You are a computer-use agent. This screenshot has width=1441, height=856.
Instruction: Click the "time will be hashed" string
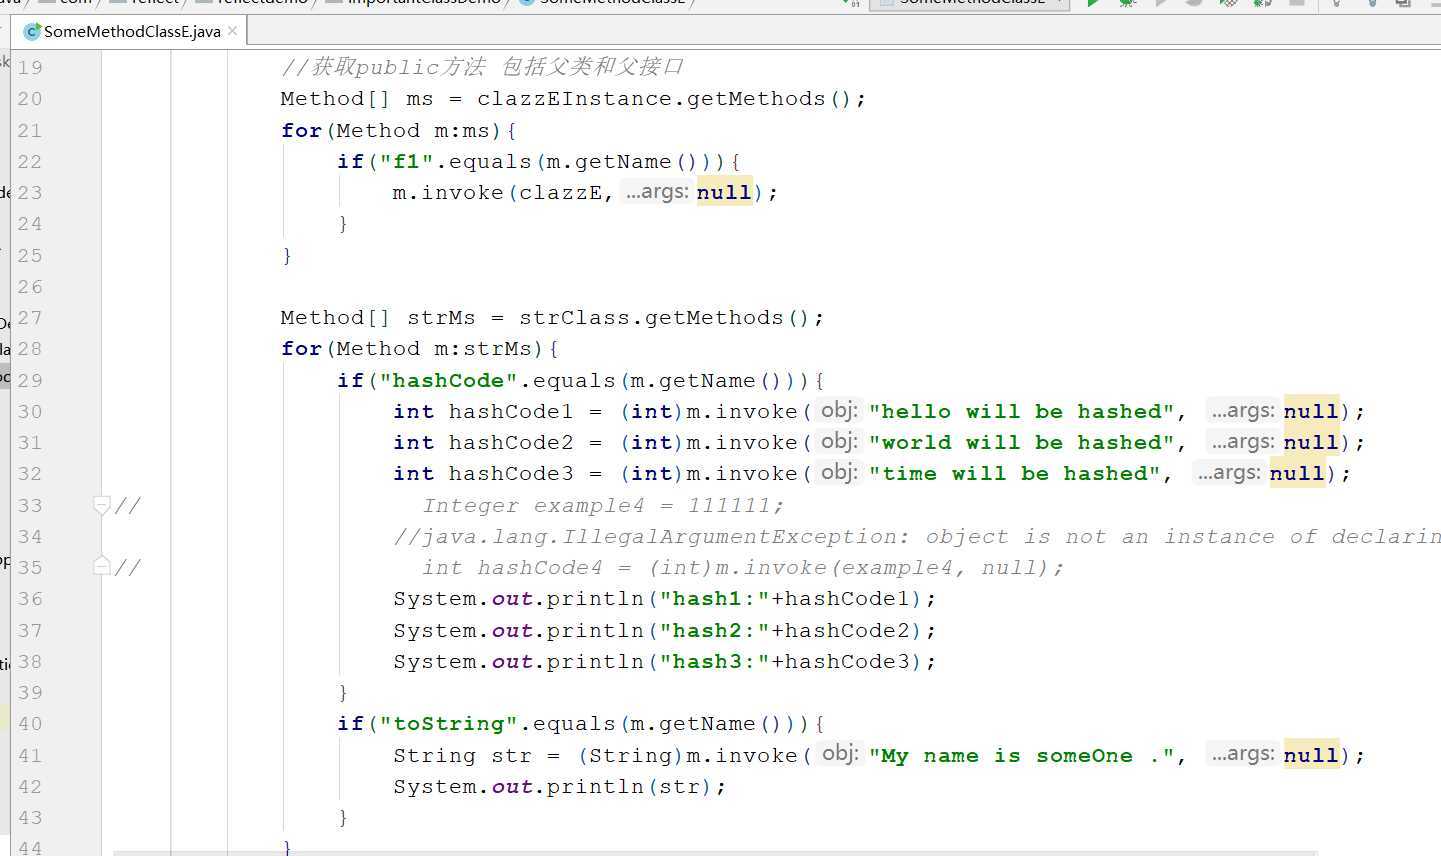1014,473
